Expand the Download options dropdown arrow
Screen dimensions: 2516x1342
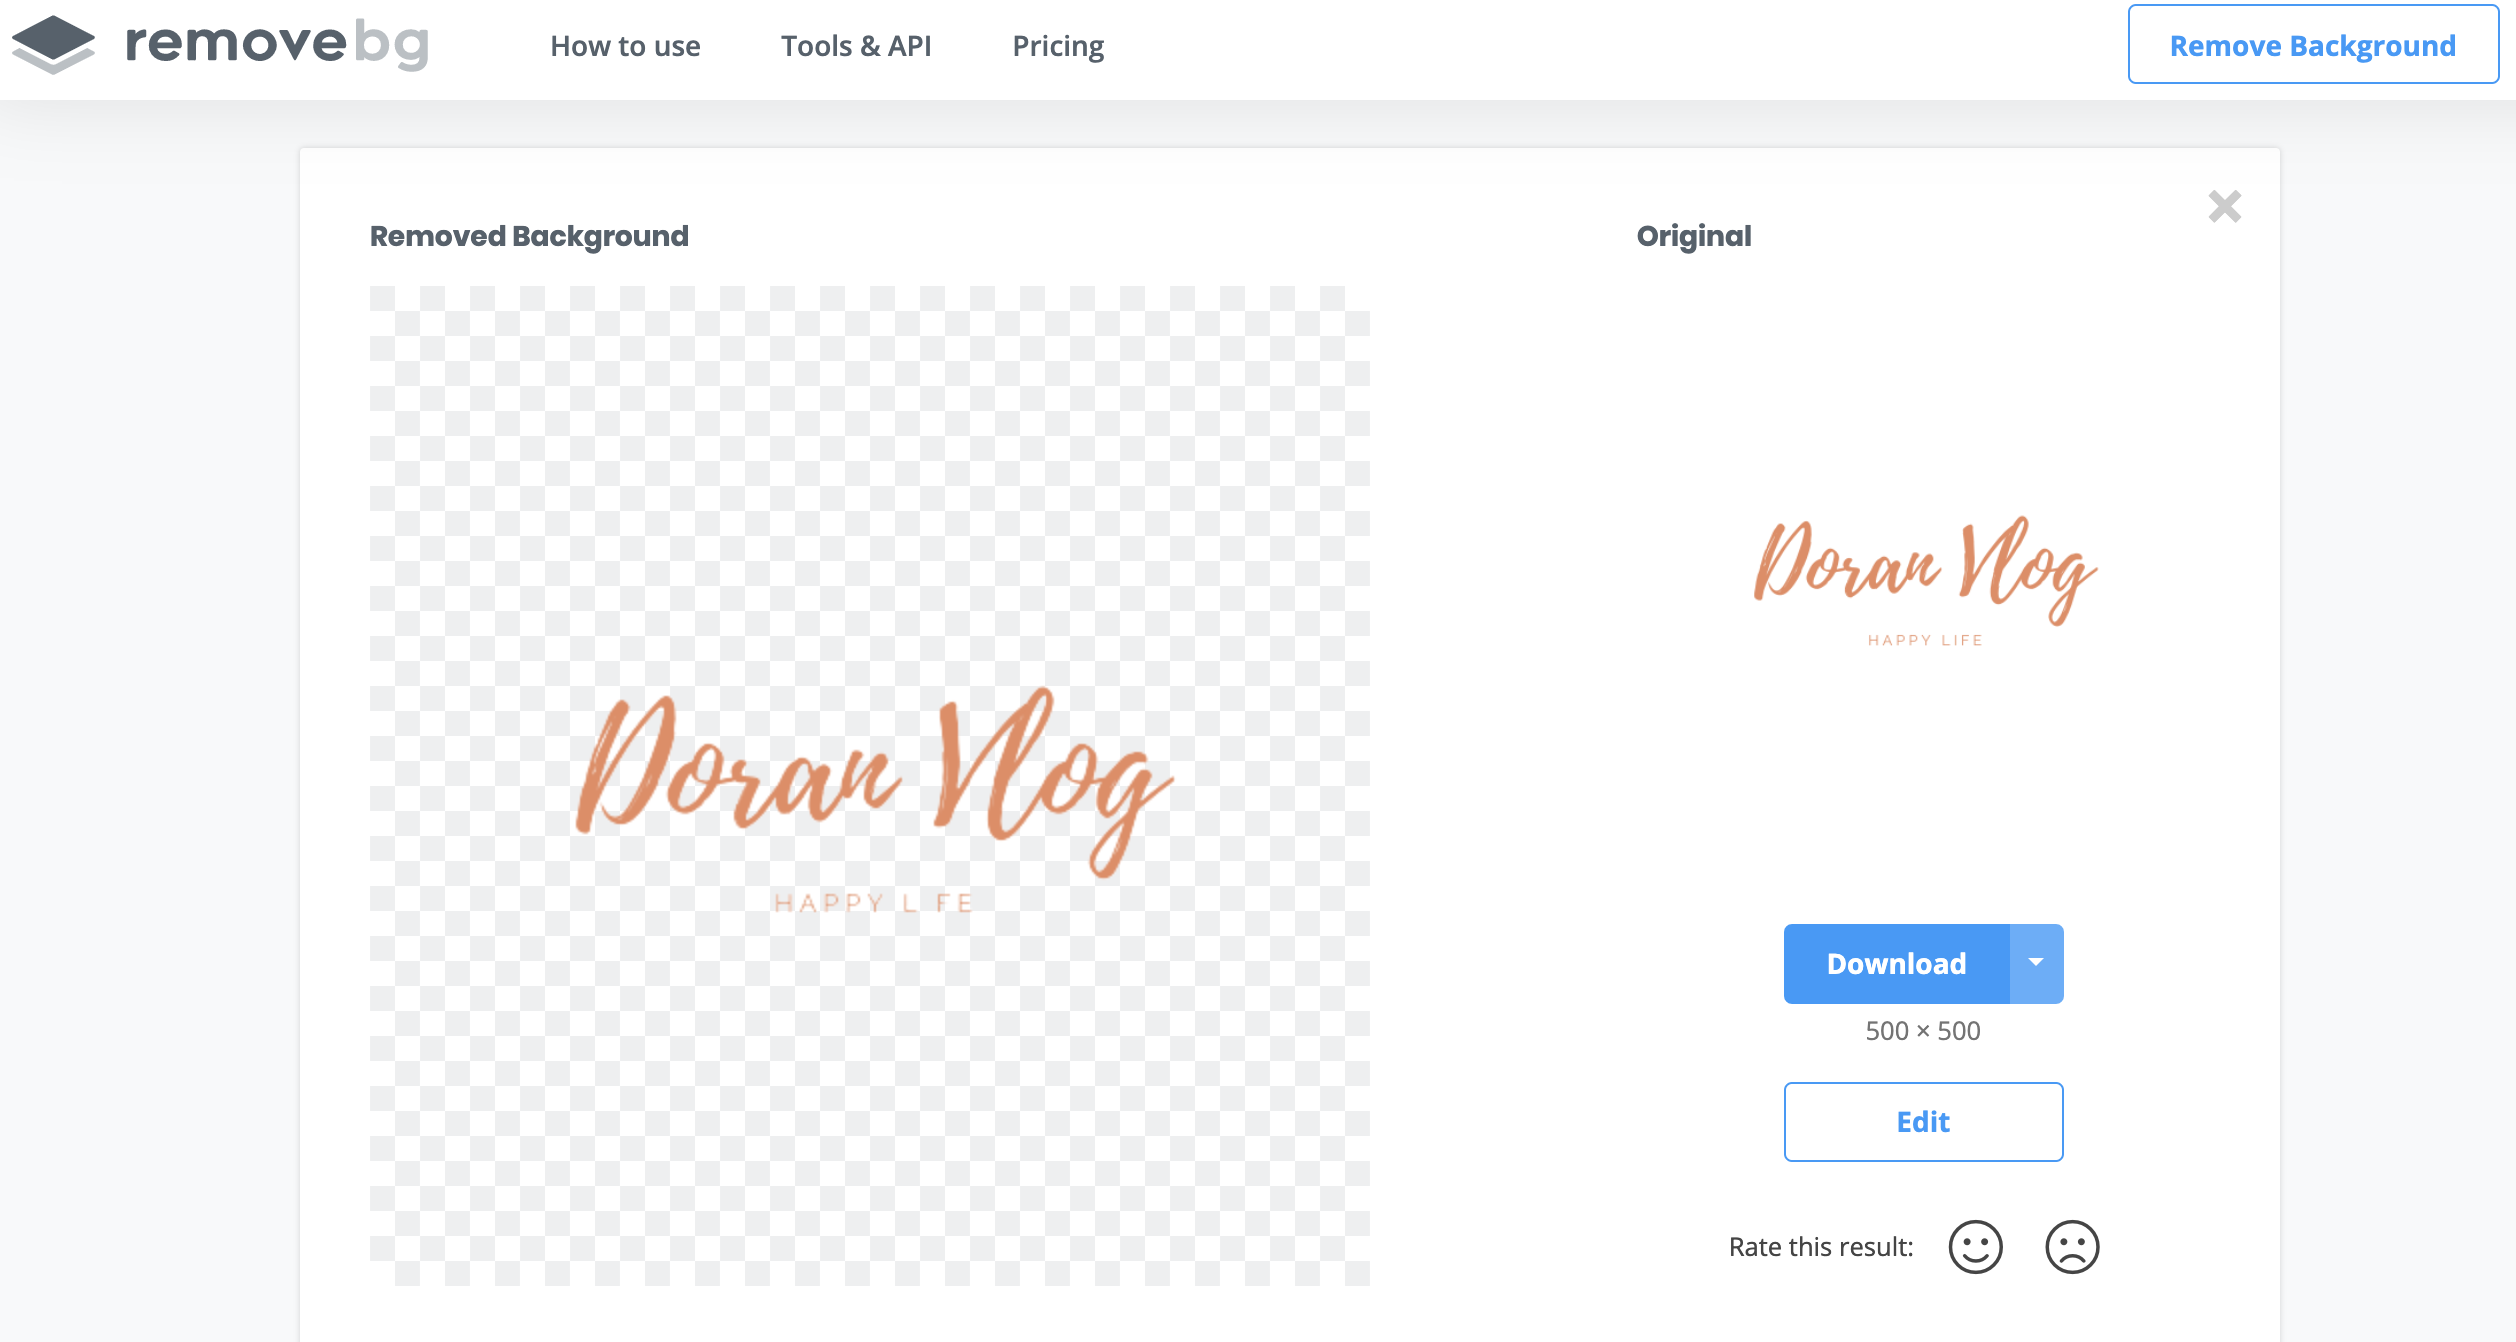point(2036,963)
